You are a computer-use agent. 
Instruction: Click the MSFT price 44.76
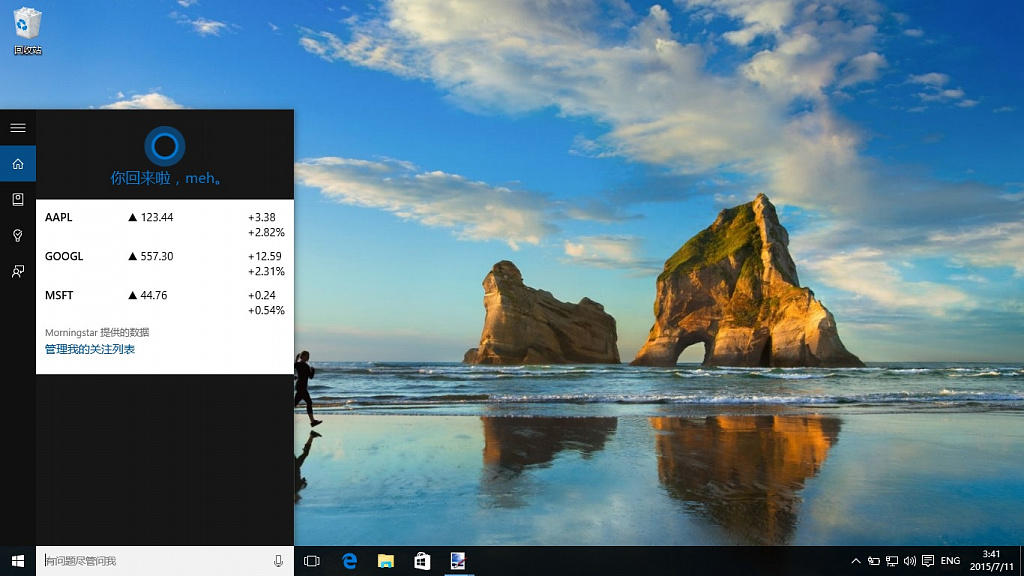[153, 296]
